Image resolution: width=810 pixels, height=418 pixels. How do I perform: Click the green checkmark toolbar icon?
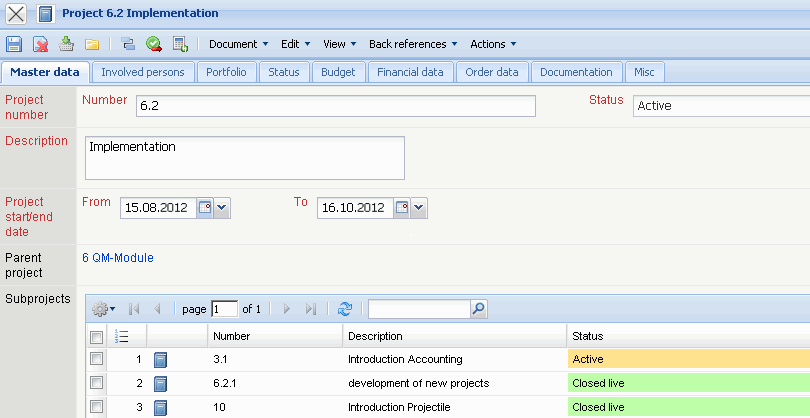click(154, 44)
